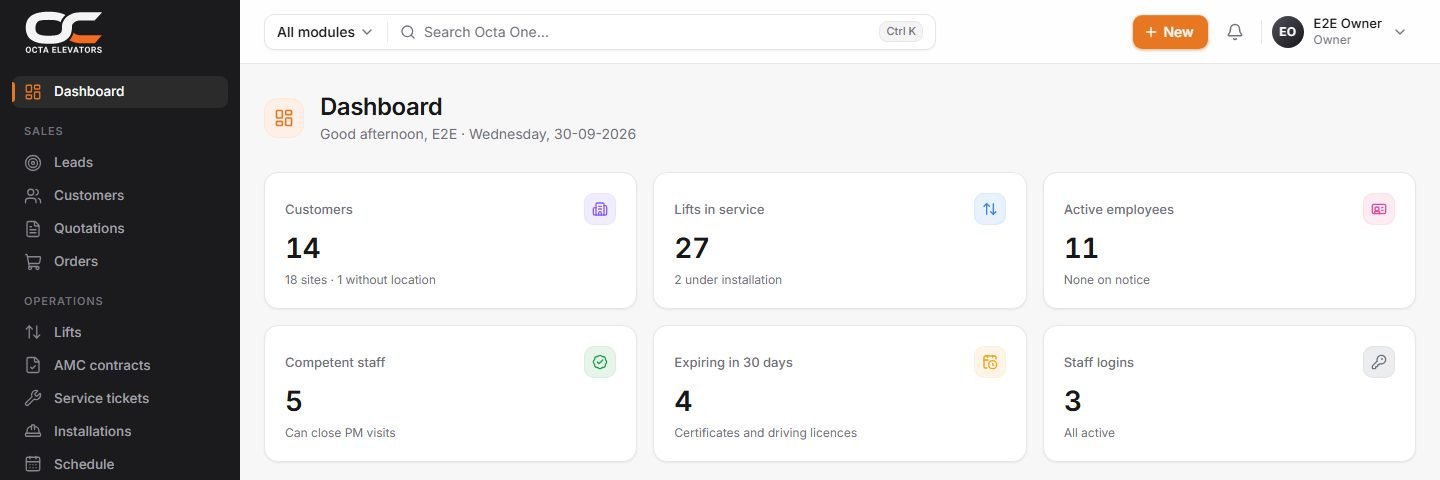This screenshot has height=480, width=1440.
Task: Open the Expiring in 30 days card
Action: point(840,394)
